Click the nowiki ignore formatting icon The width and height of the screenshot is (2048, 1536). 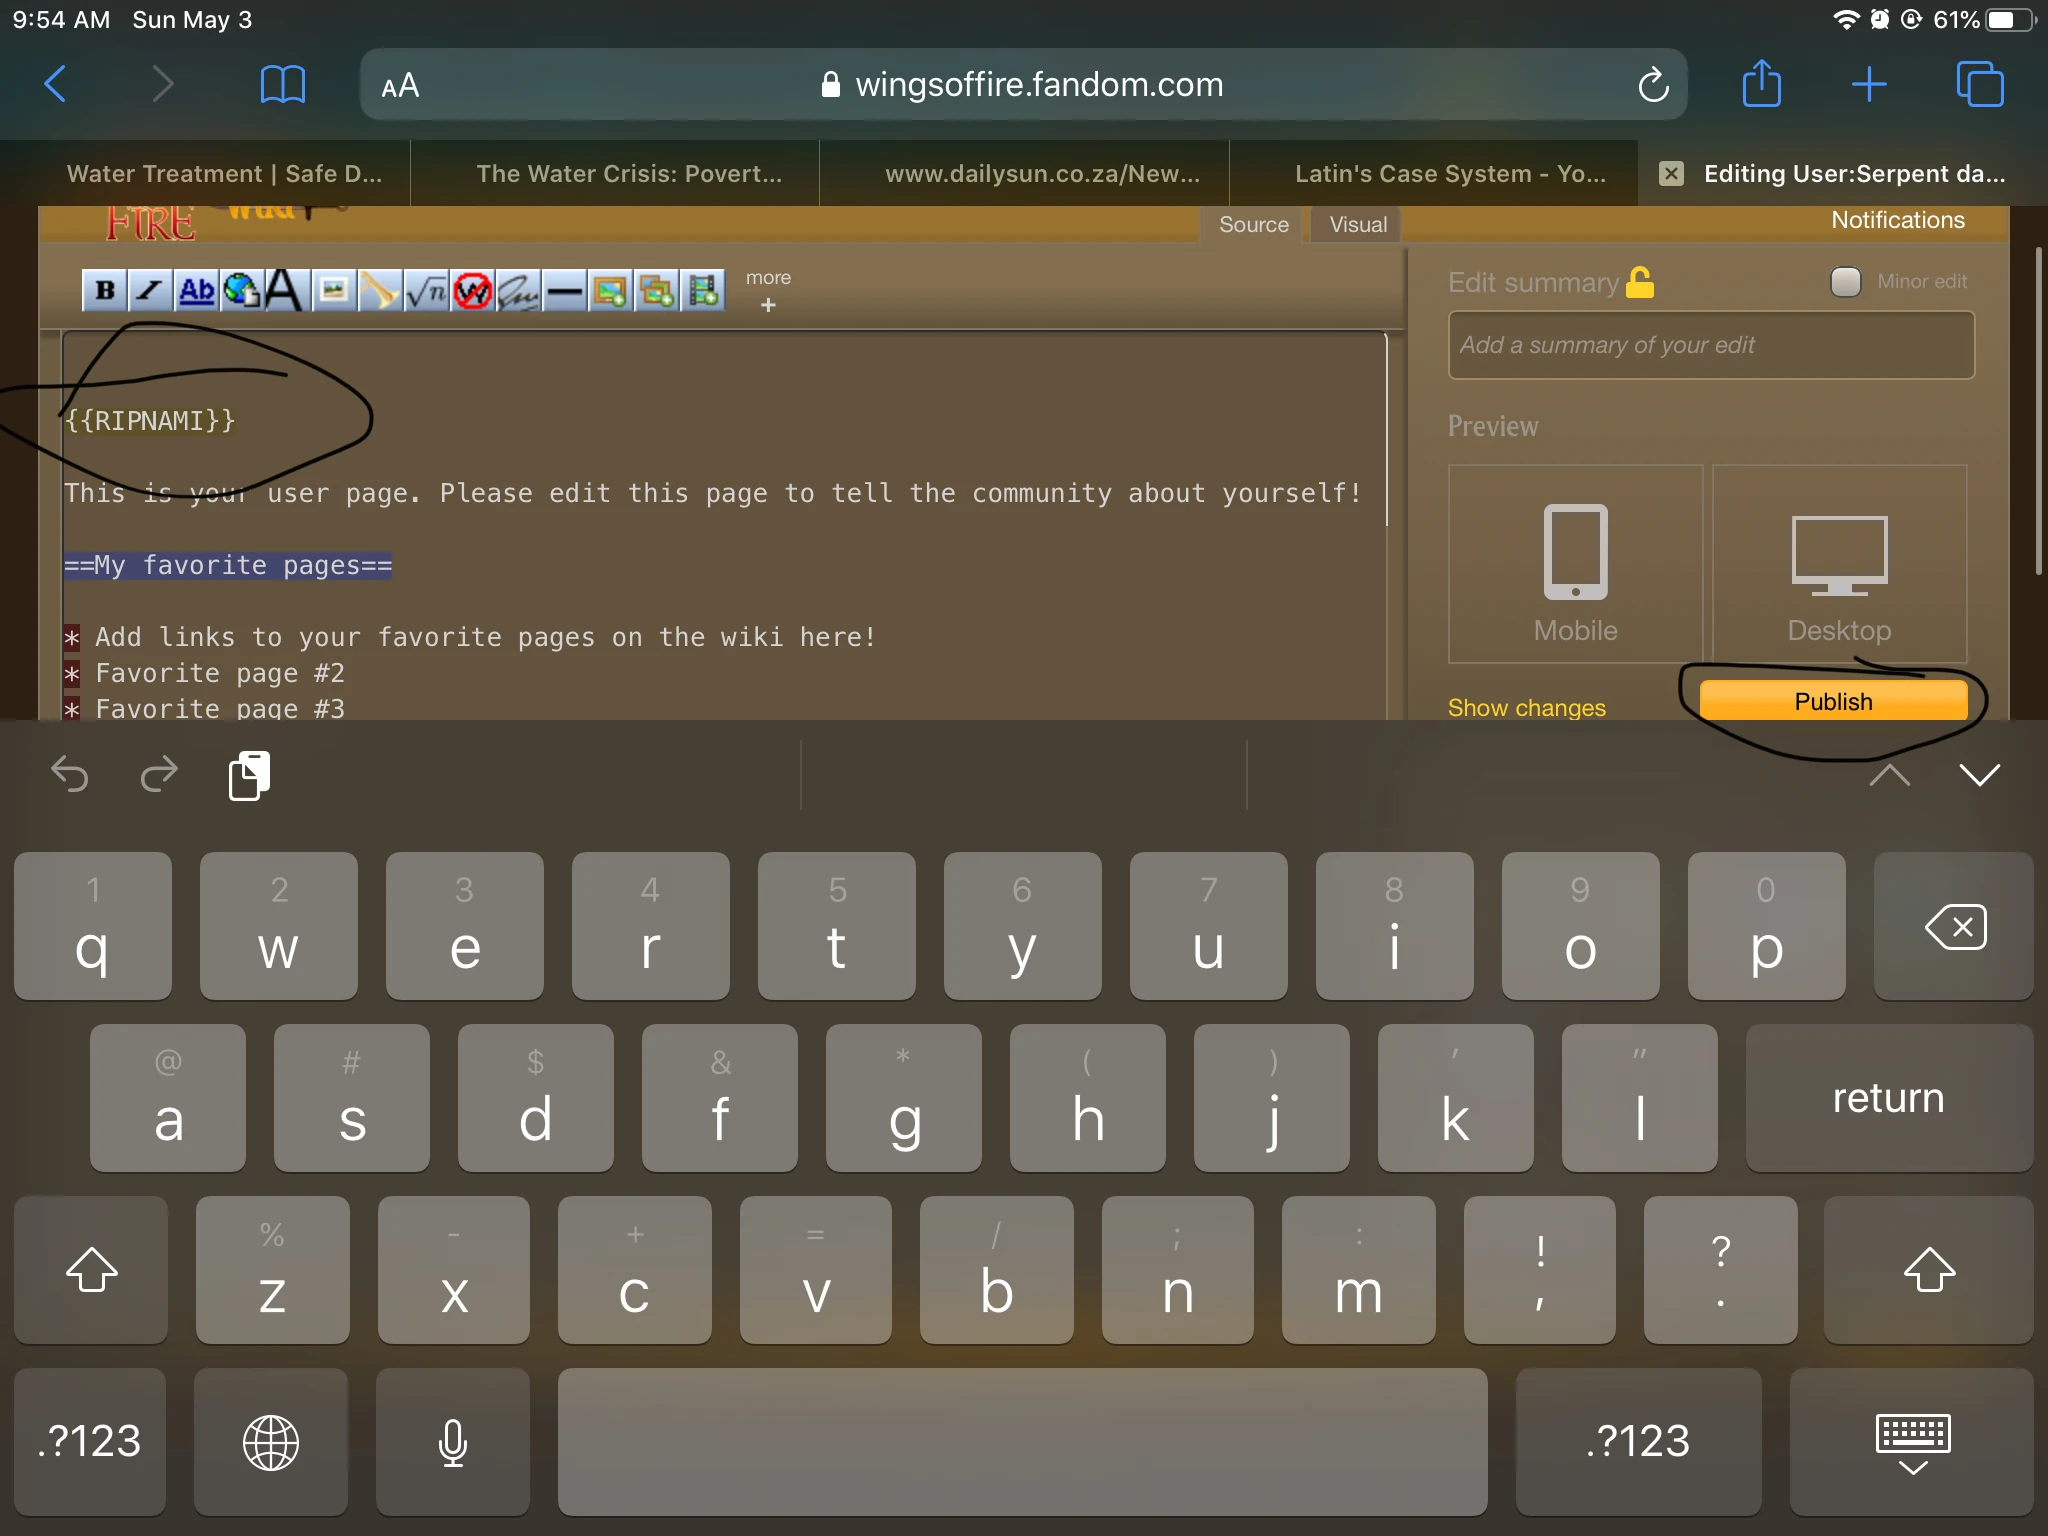pos(473,291)
